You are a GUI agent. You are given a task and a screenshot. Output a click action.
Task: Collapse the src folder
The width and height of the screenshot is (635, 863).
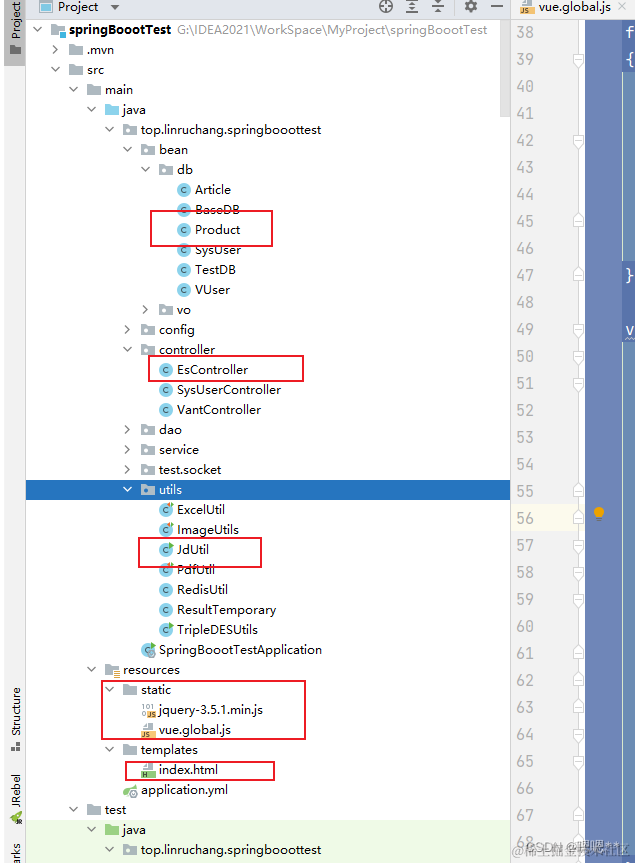[55, 69]
